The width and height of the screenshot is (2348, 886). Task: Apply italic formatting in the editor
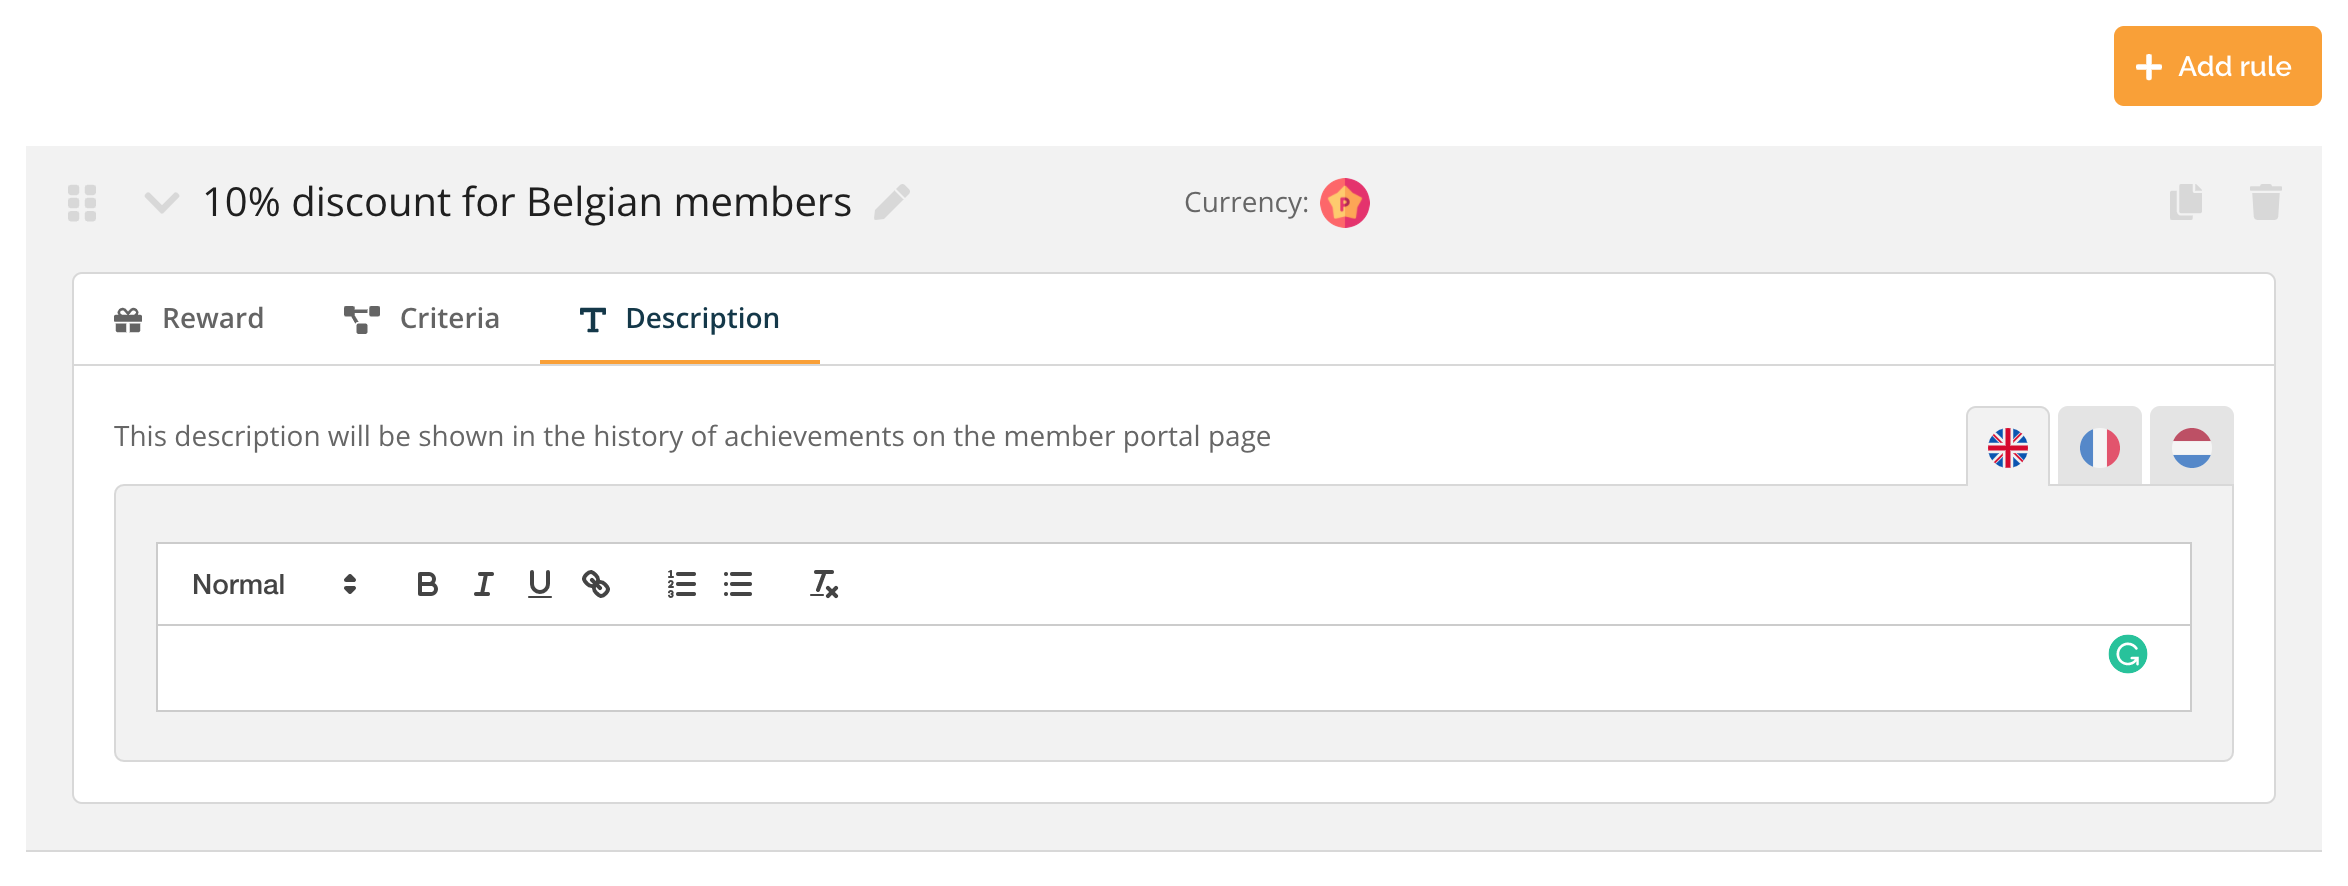coord(483,584)
